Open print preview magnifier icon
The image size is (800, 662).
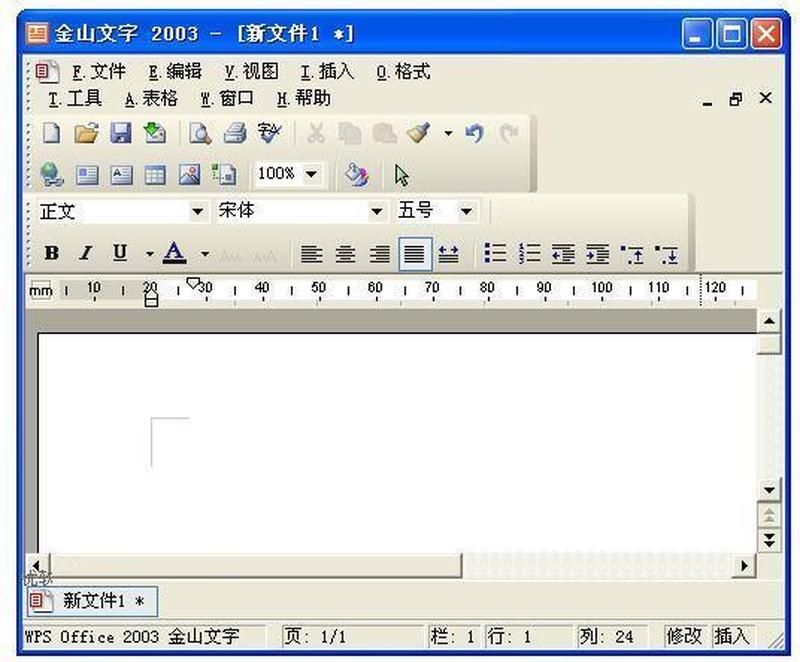[x=200, y=134]
